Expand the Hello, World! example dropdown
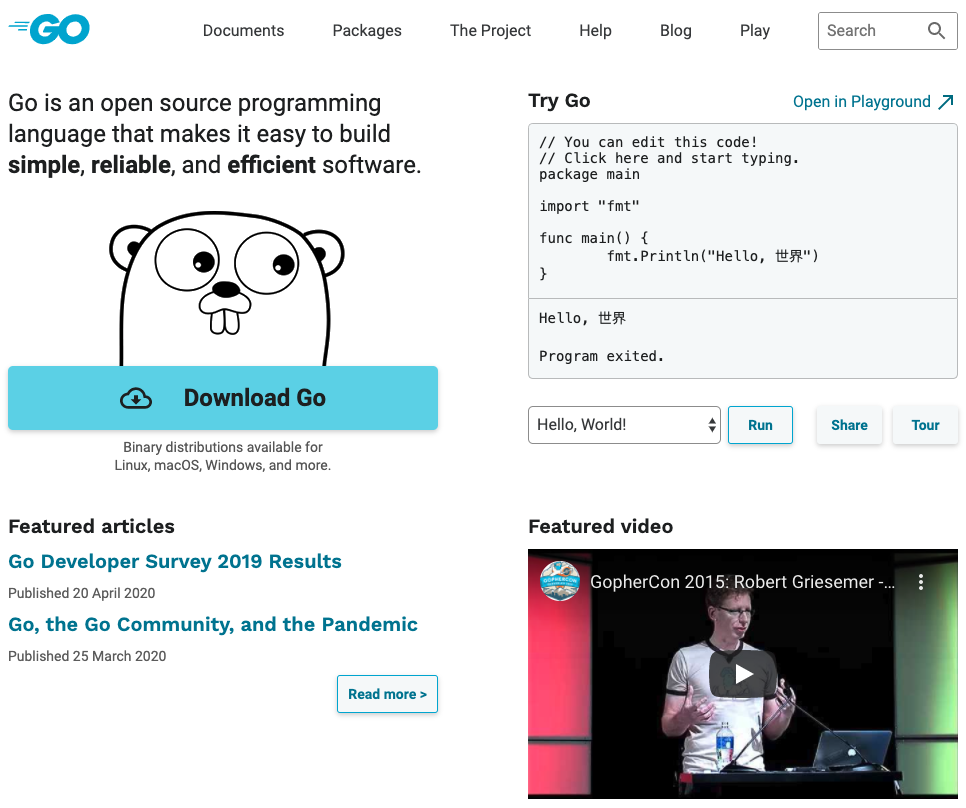Viewport: 966px width, 808px height. [624, 425]
